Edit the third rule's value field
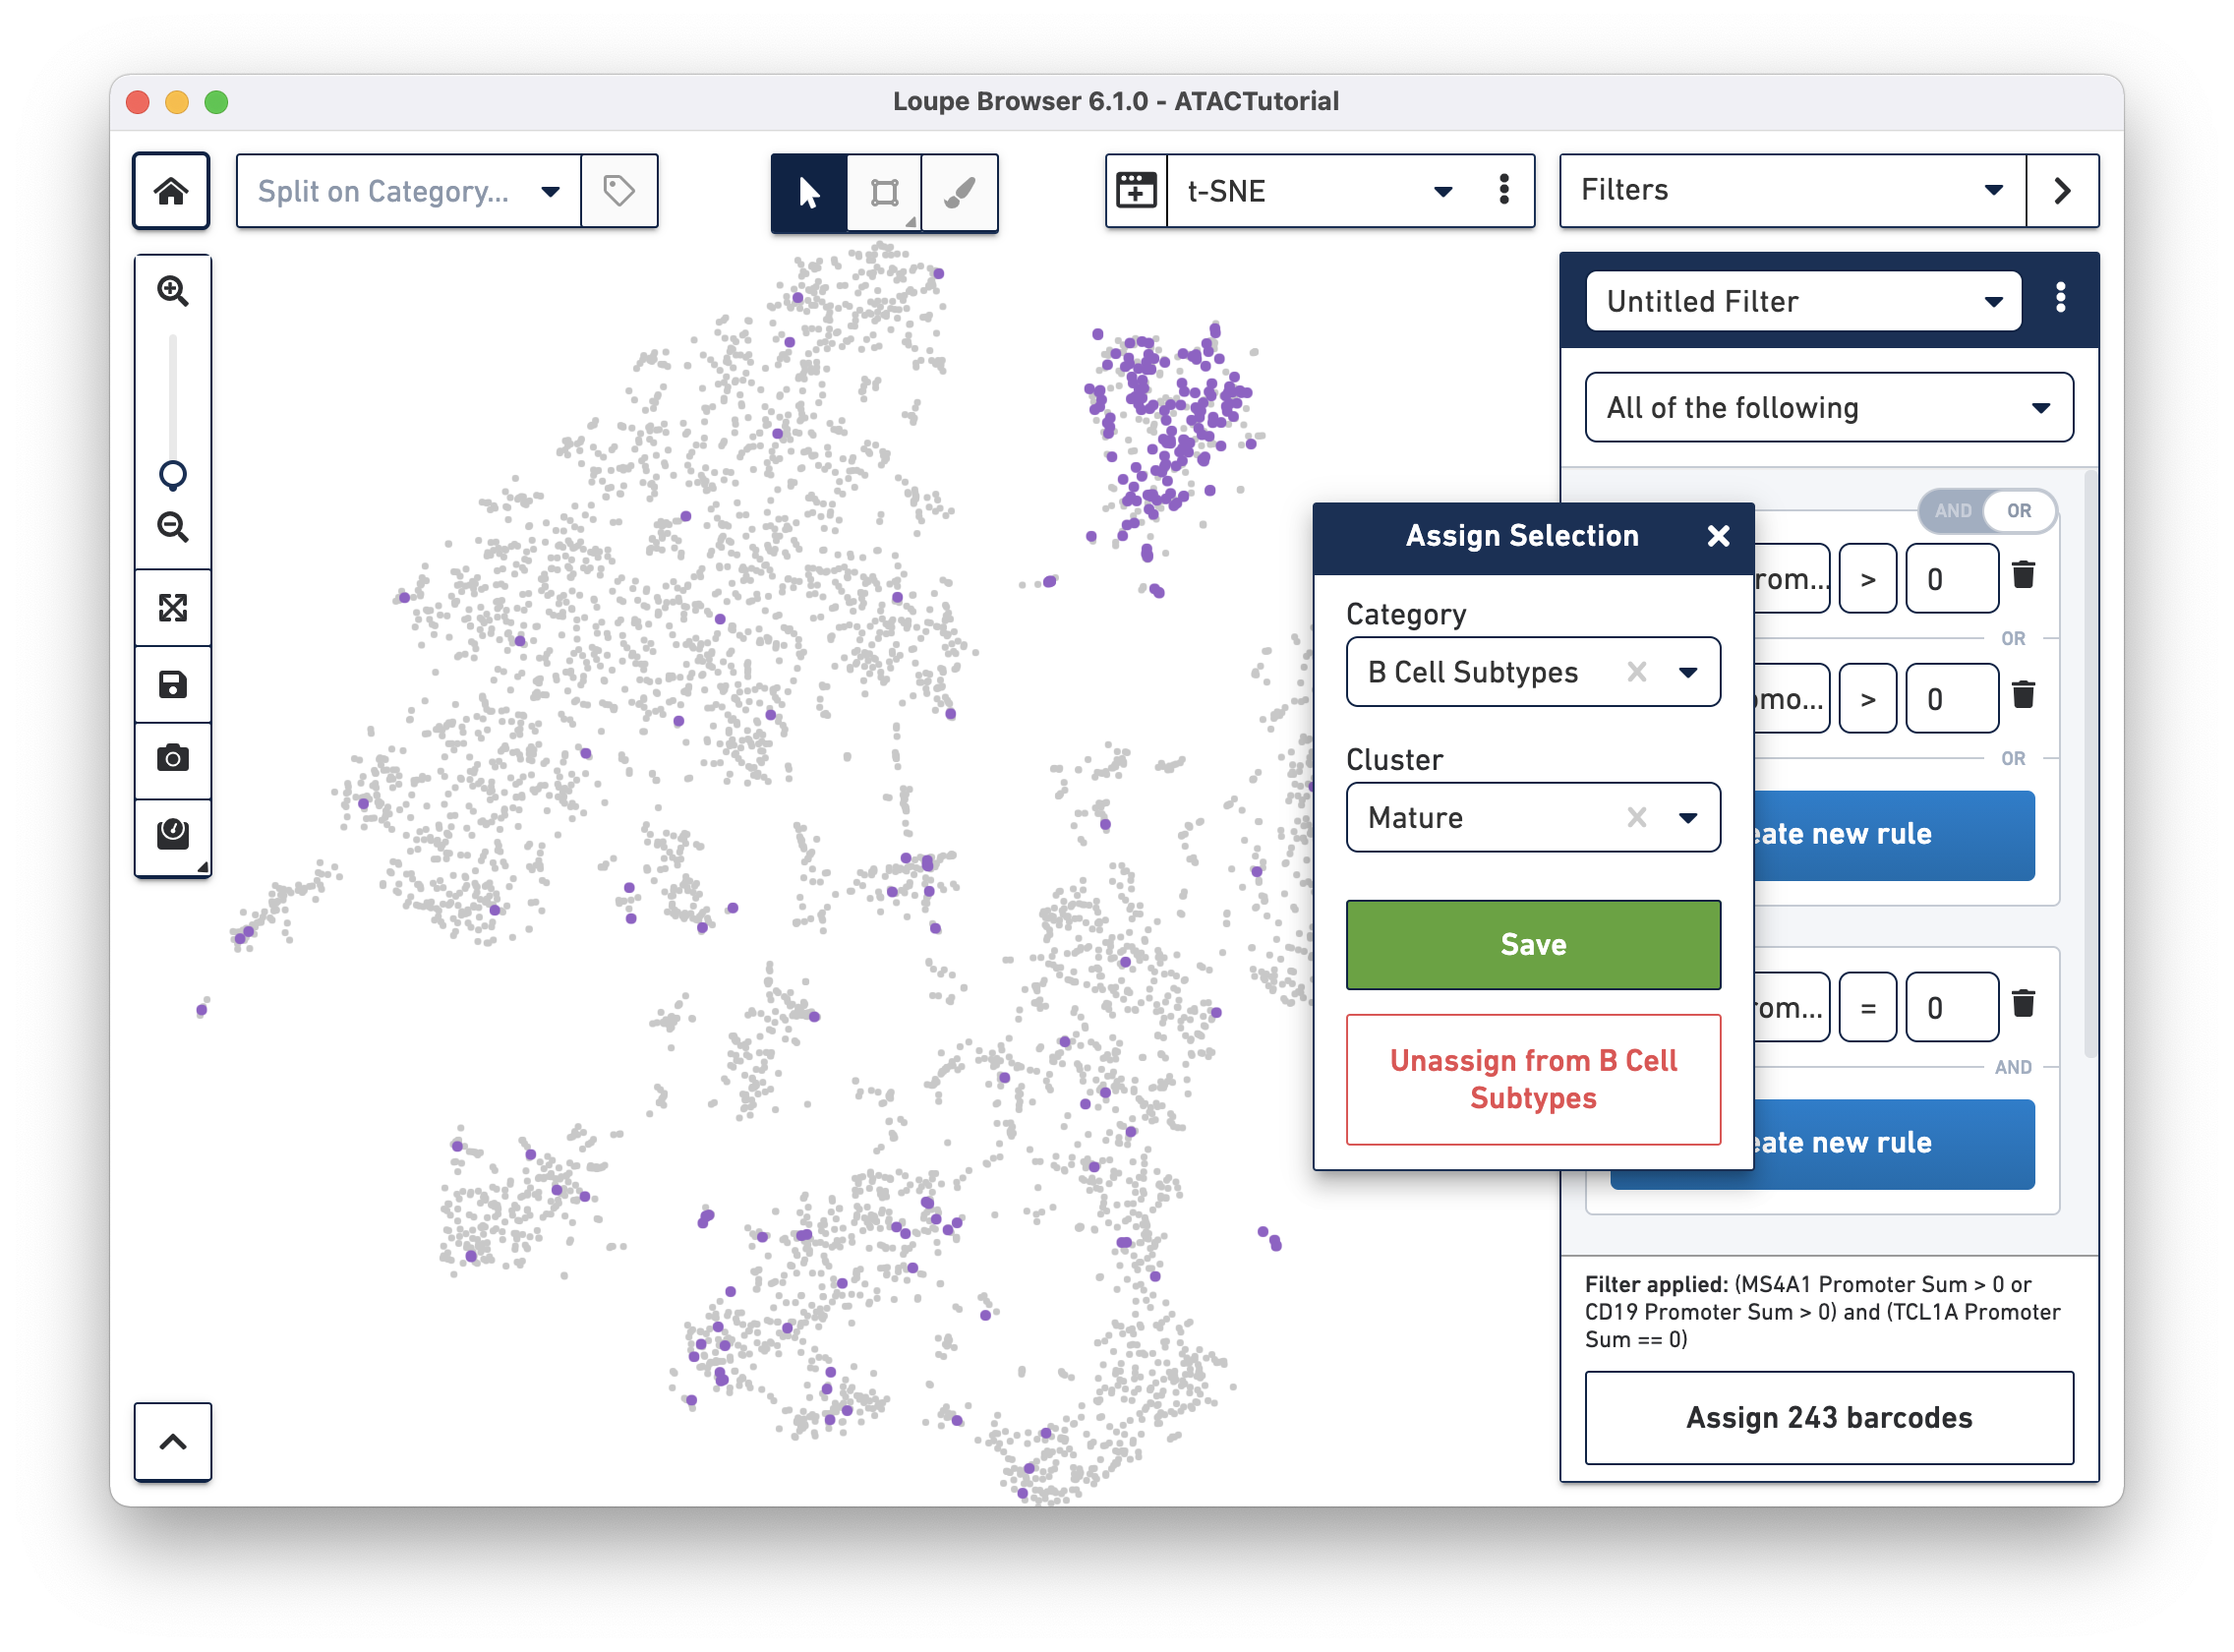This screenshot has width=2234, height=1652. [x=1951, y=1008]
